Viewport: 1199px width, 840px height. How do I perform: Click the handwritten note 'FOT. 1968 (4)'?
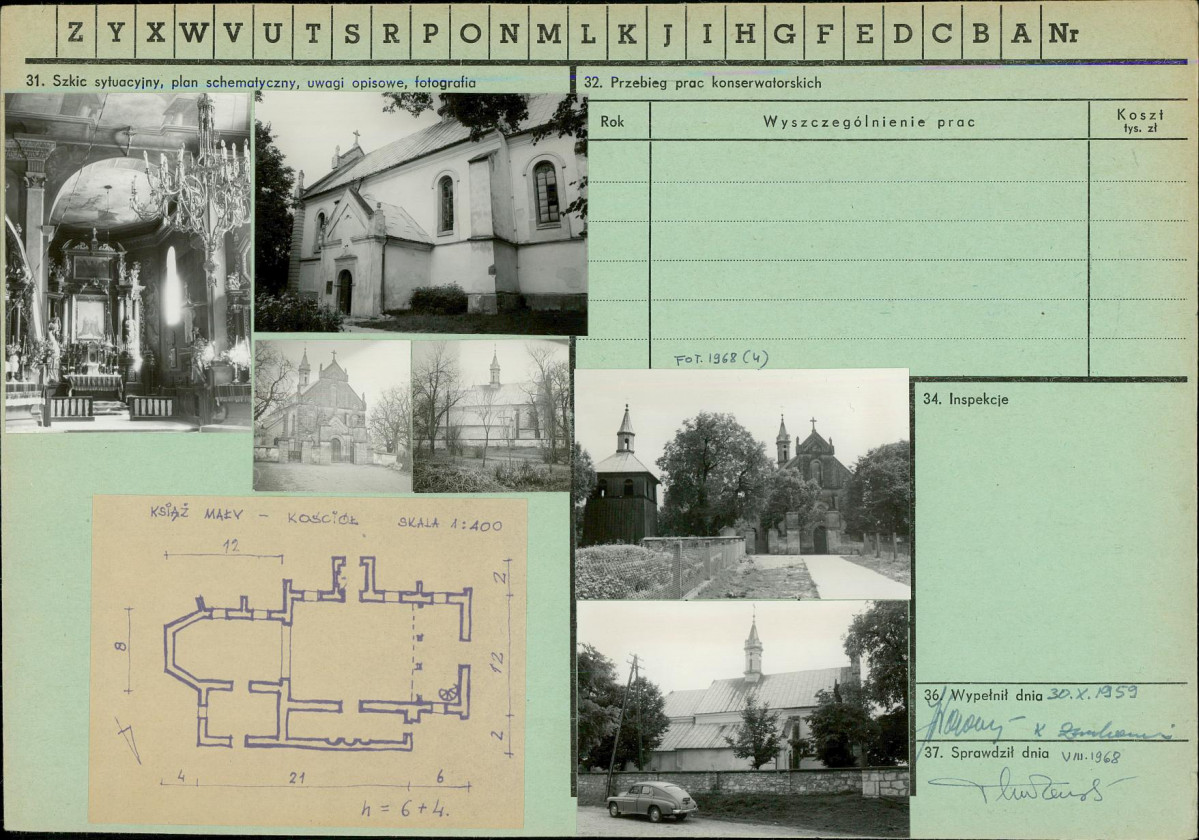point(721,358)
